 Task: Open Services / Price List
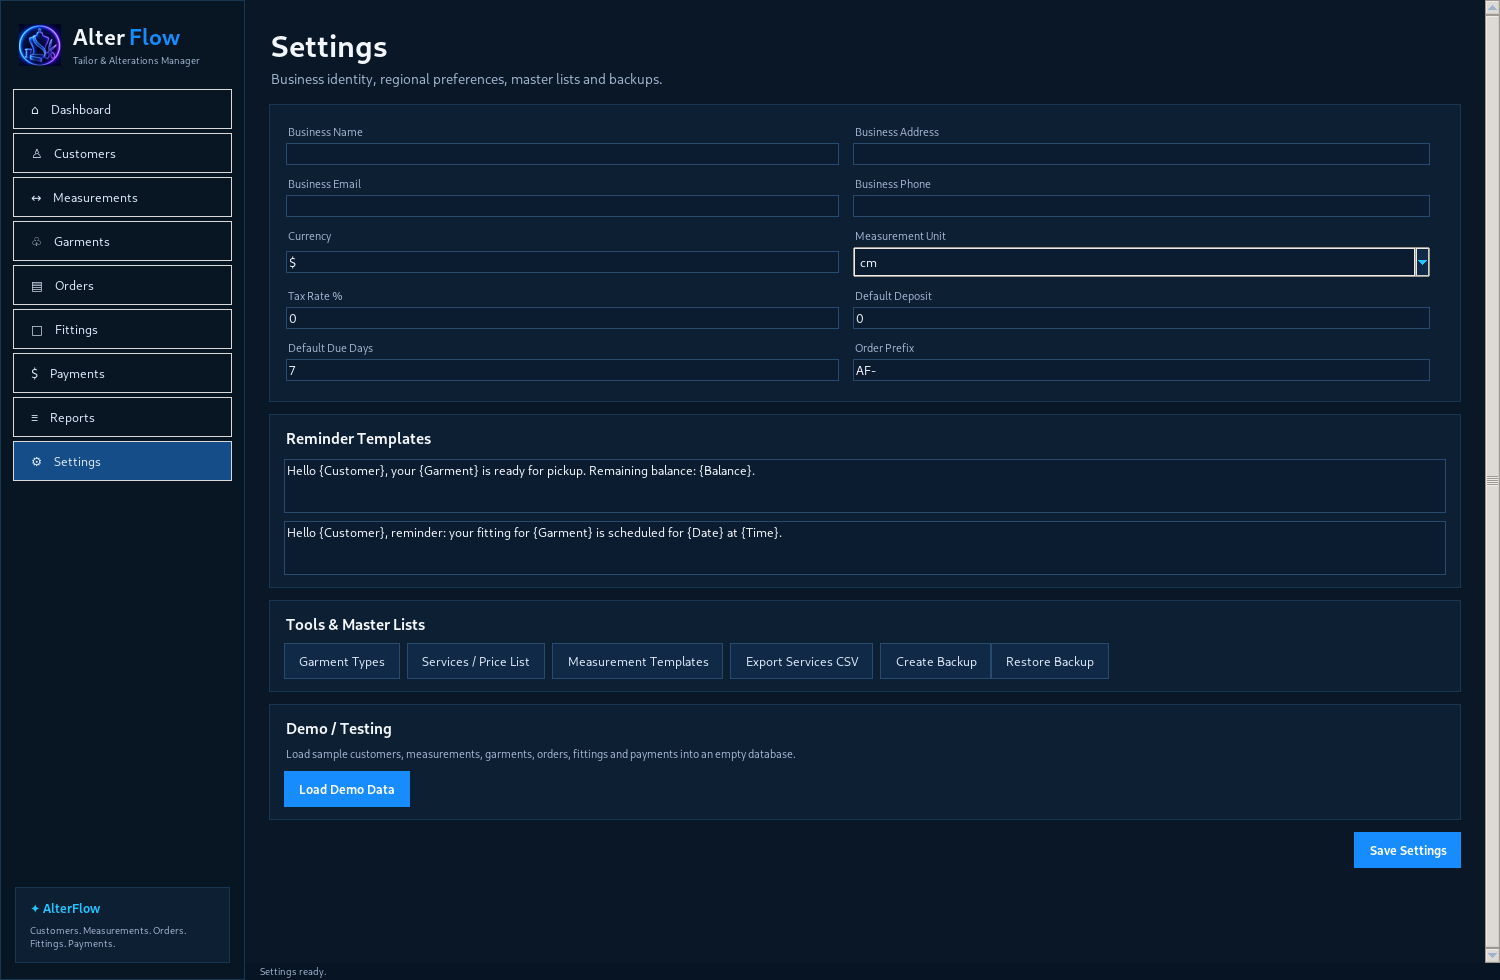point(476,661)
